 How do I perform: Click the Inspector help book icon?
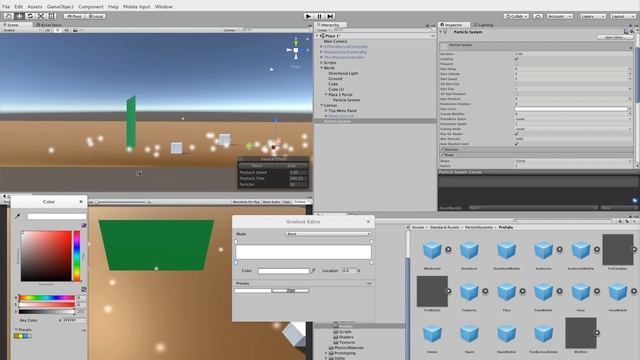[x=626, y=31]
